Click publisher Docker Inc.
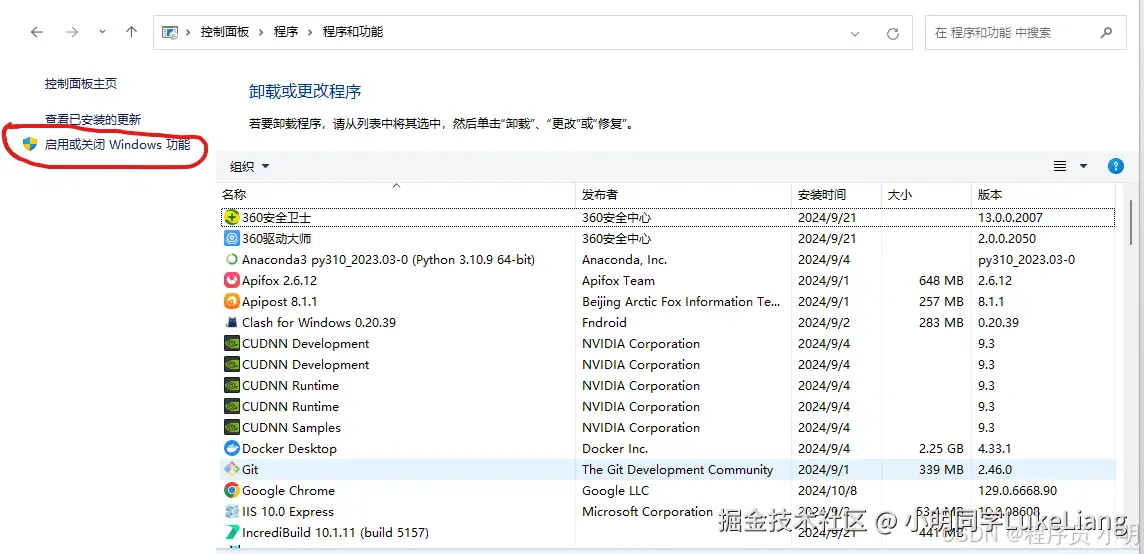The height and width of the screenshot is (554, 1144). (615, 448)
